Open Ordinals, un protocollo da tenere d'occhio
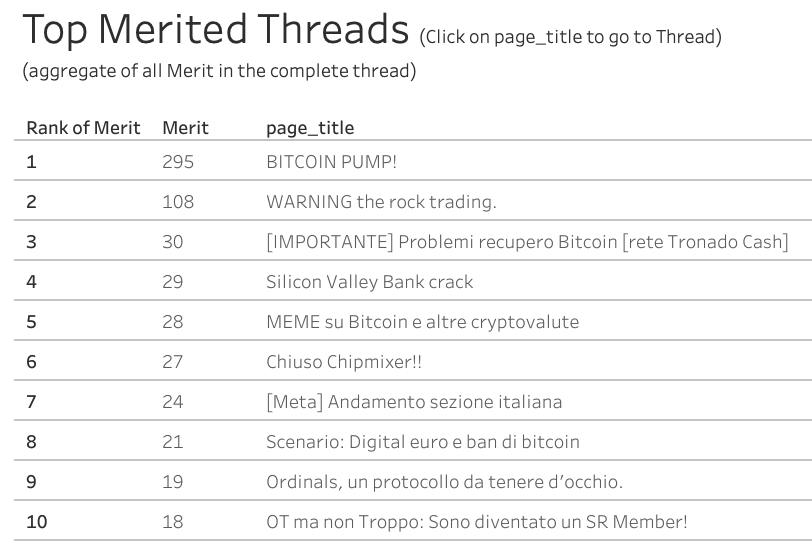Screen dimensions: 812x542 (444, 482)
